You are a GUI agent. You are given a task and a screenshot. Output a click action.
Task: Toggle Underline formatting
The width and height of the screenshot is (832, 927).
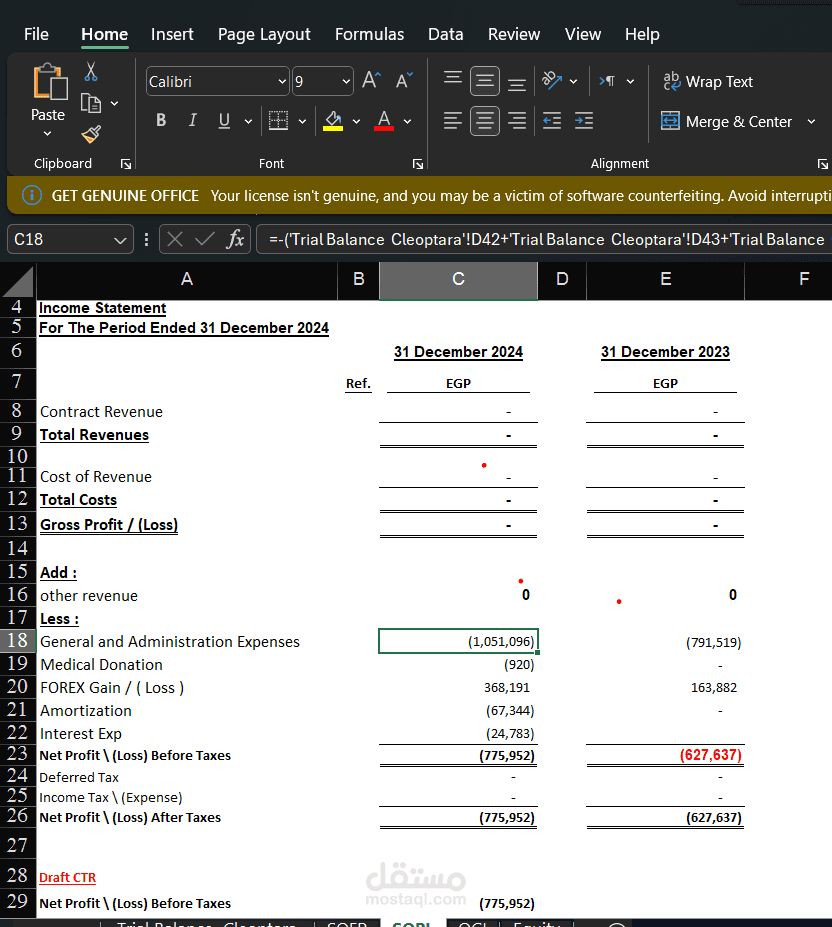click(x=224, y=121)
